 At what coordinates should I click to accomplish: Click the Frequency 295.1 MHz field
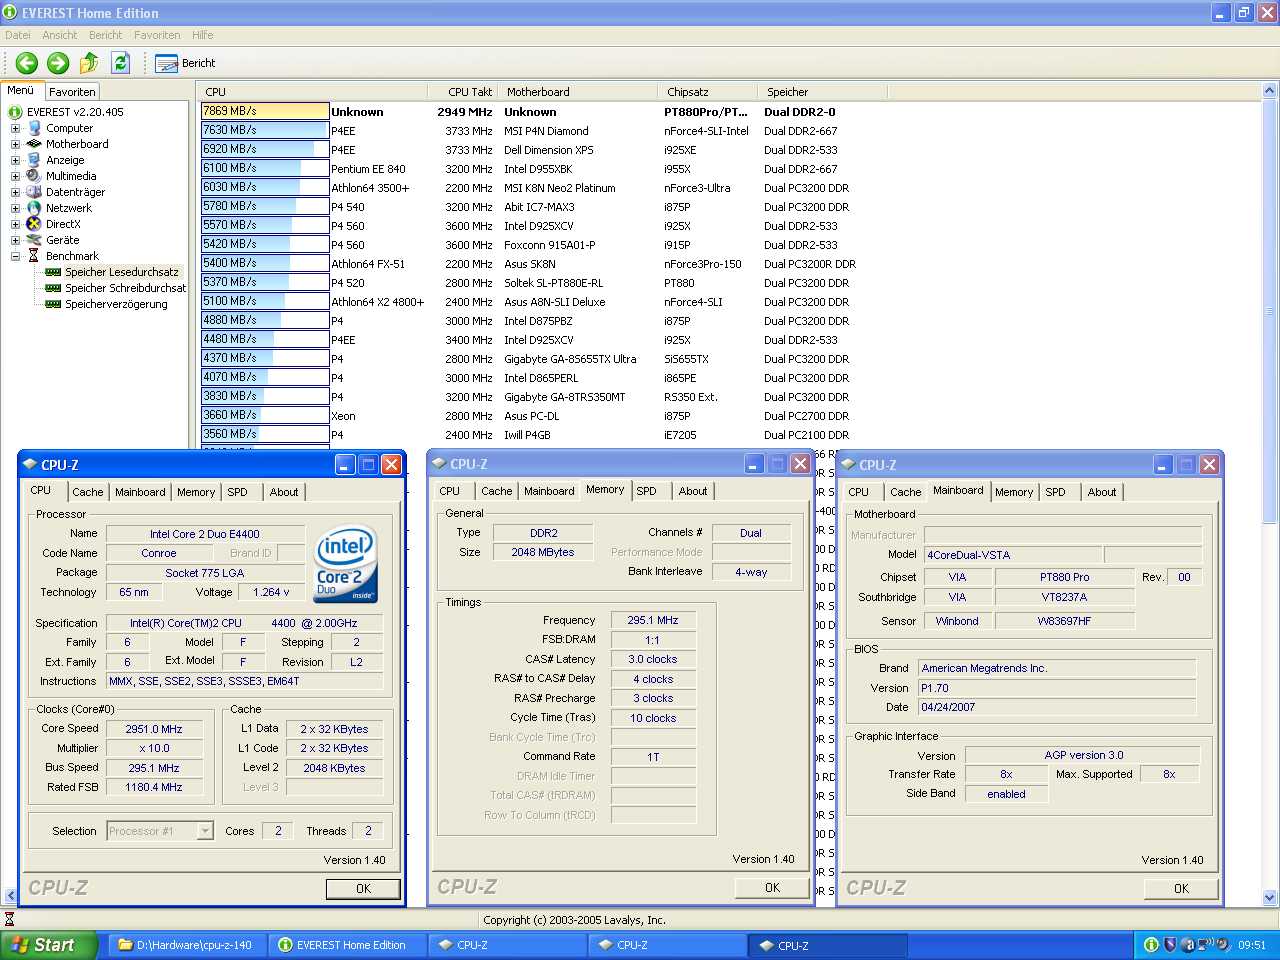pos(652,620)
